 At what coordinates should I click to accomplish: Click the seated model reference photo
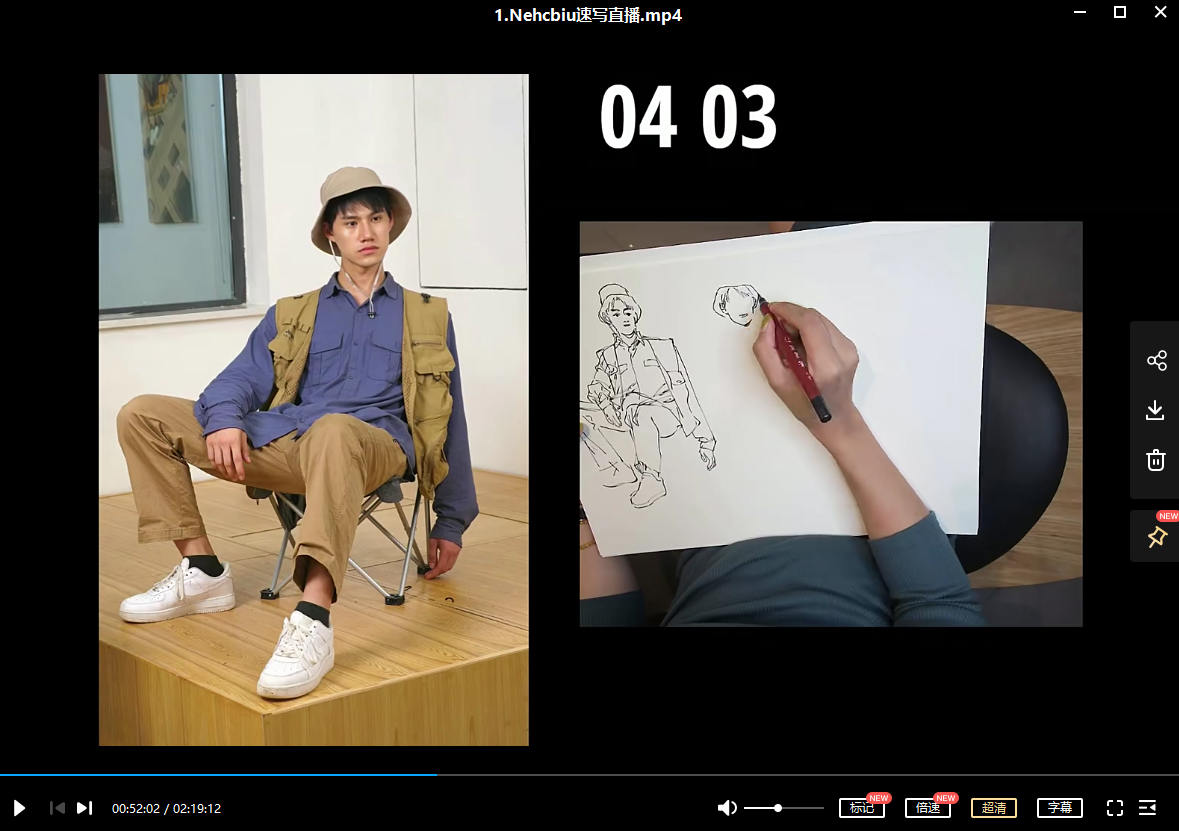(x=313, y=410)
